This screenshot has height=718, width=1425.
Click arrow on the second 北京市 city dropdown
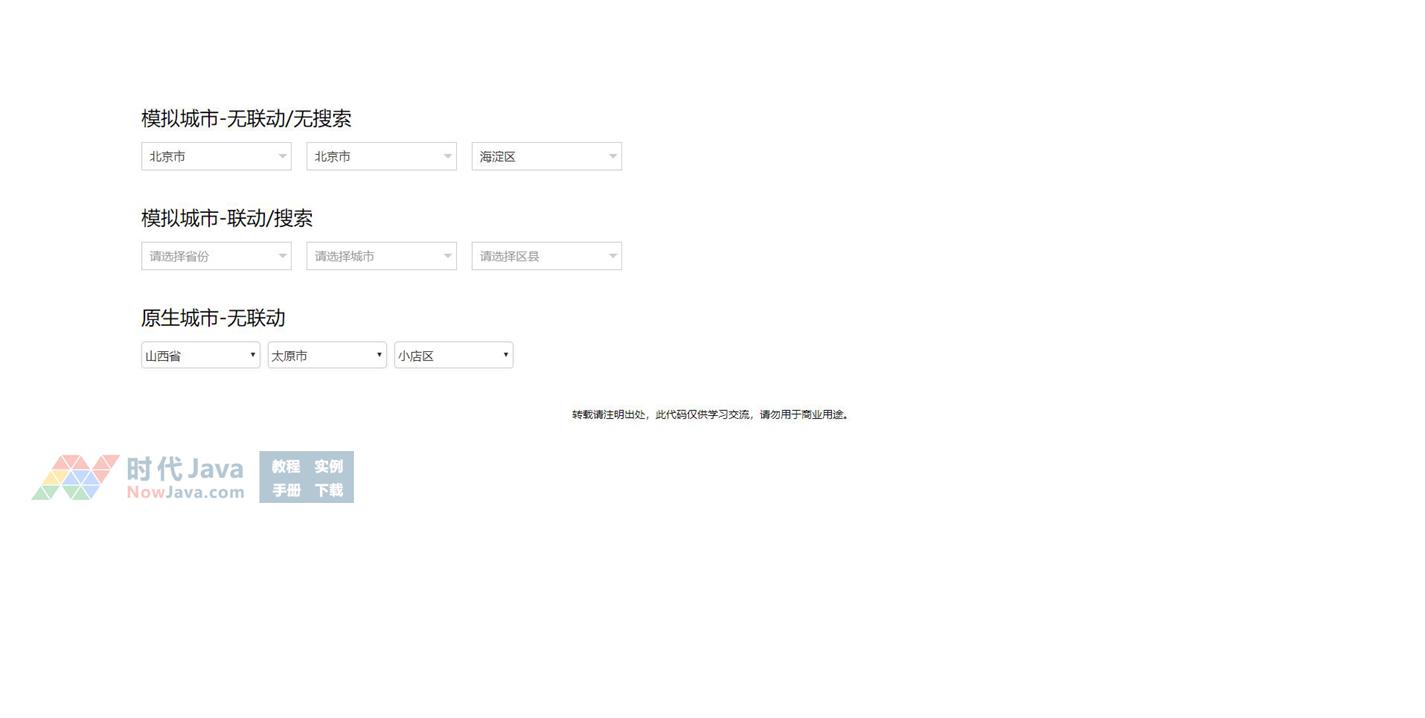coord(447,156)
